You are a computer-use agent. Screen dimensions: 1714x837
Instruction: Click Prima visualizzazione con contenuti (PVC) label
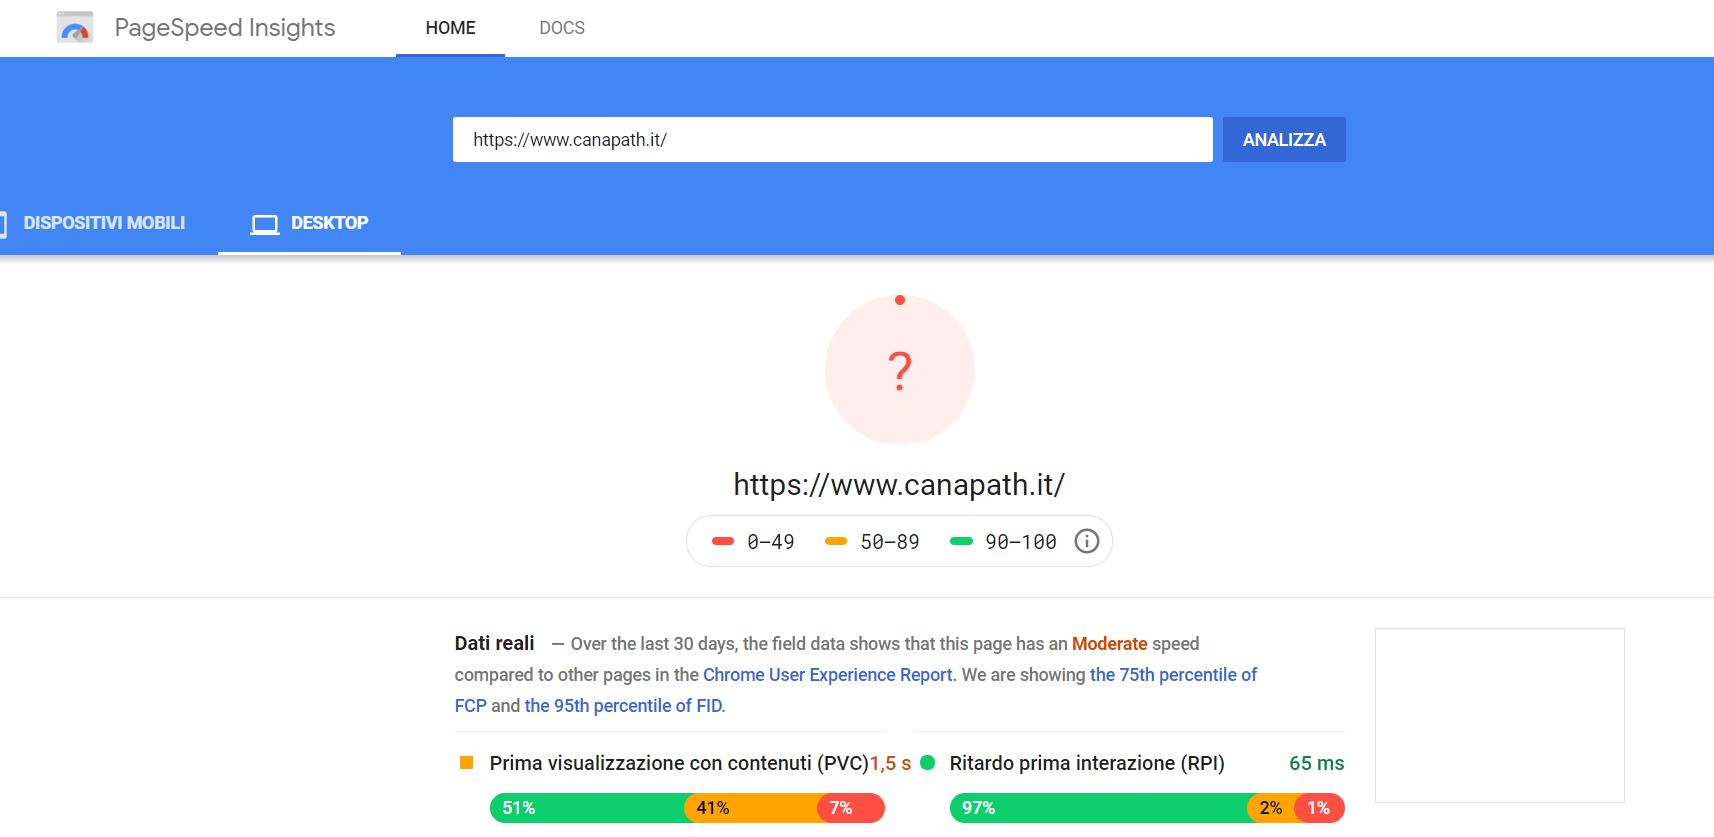tap(679, 763)
